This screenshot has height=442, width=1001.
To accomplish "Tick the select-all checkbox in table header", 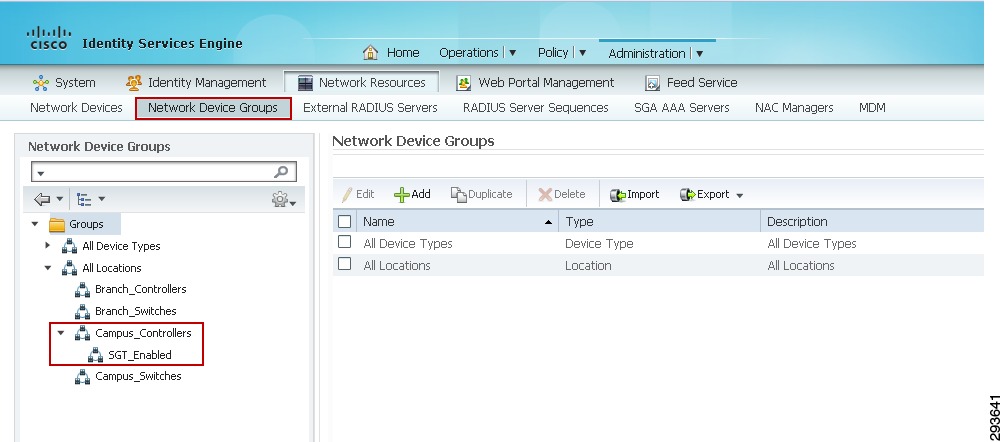I will (345, 222).
